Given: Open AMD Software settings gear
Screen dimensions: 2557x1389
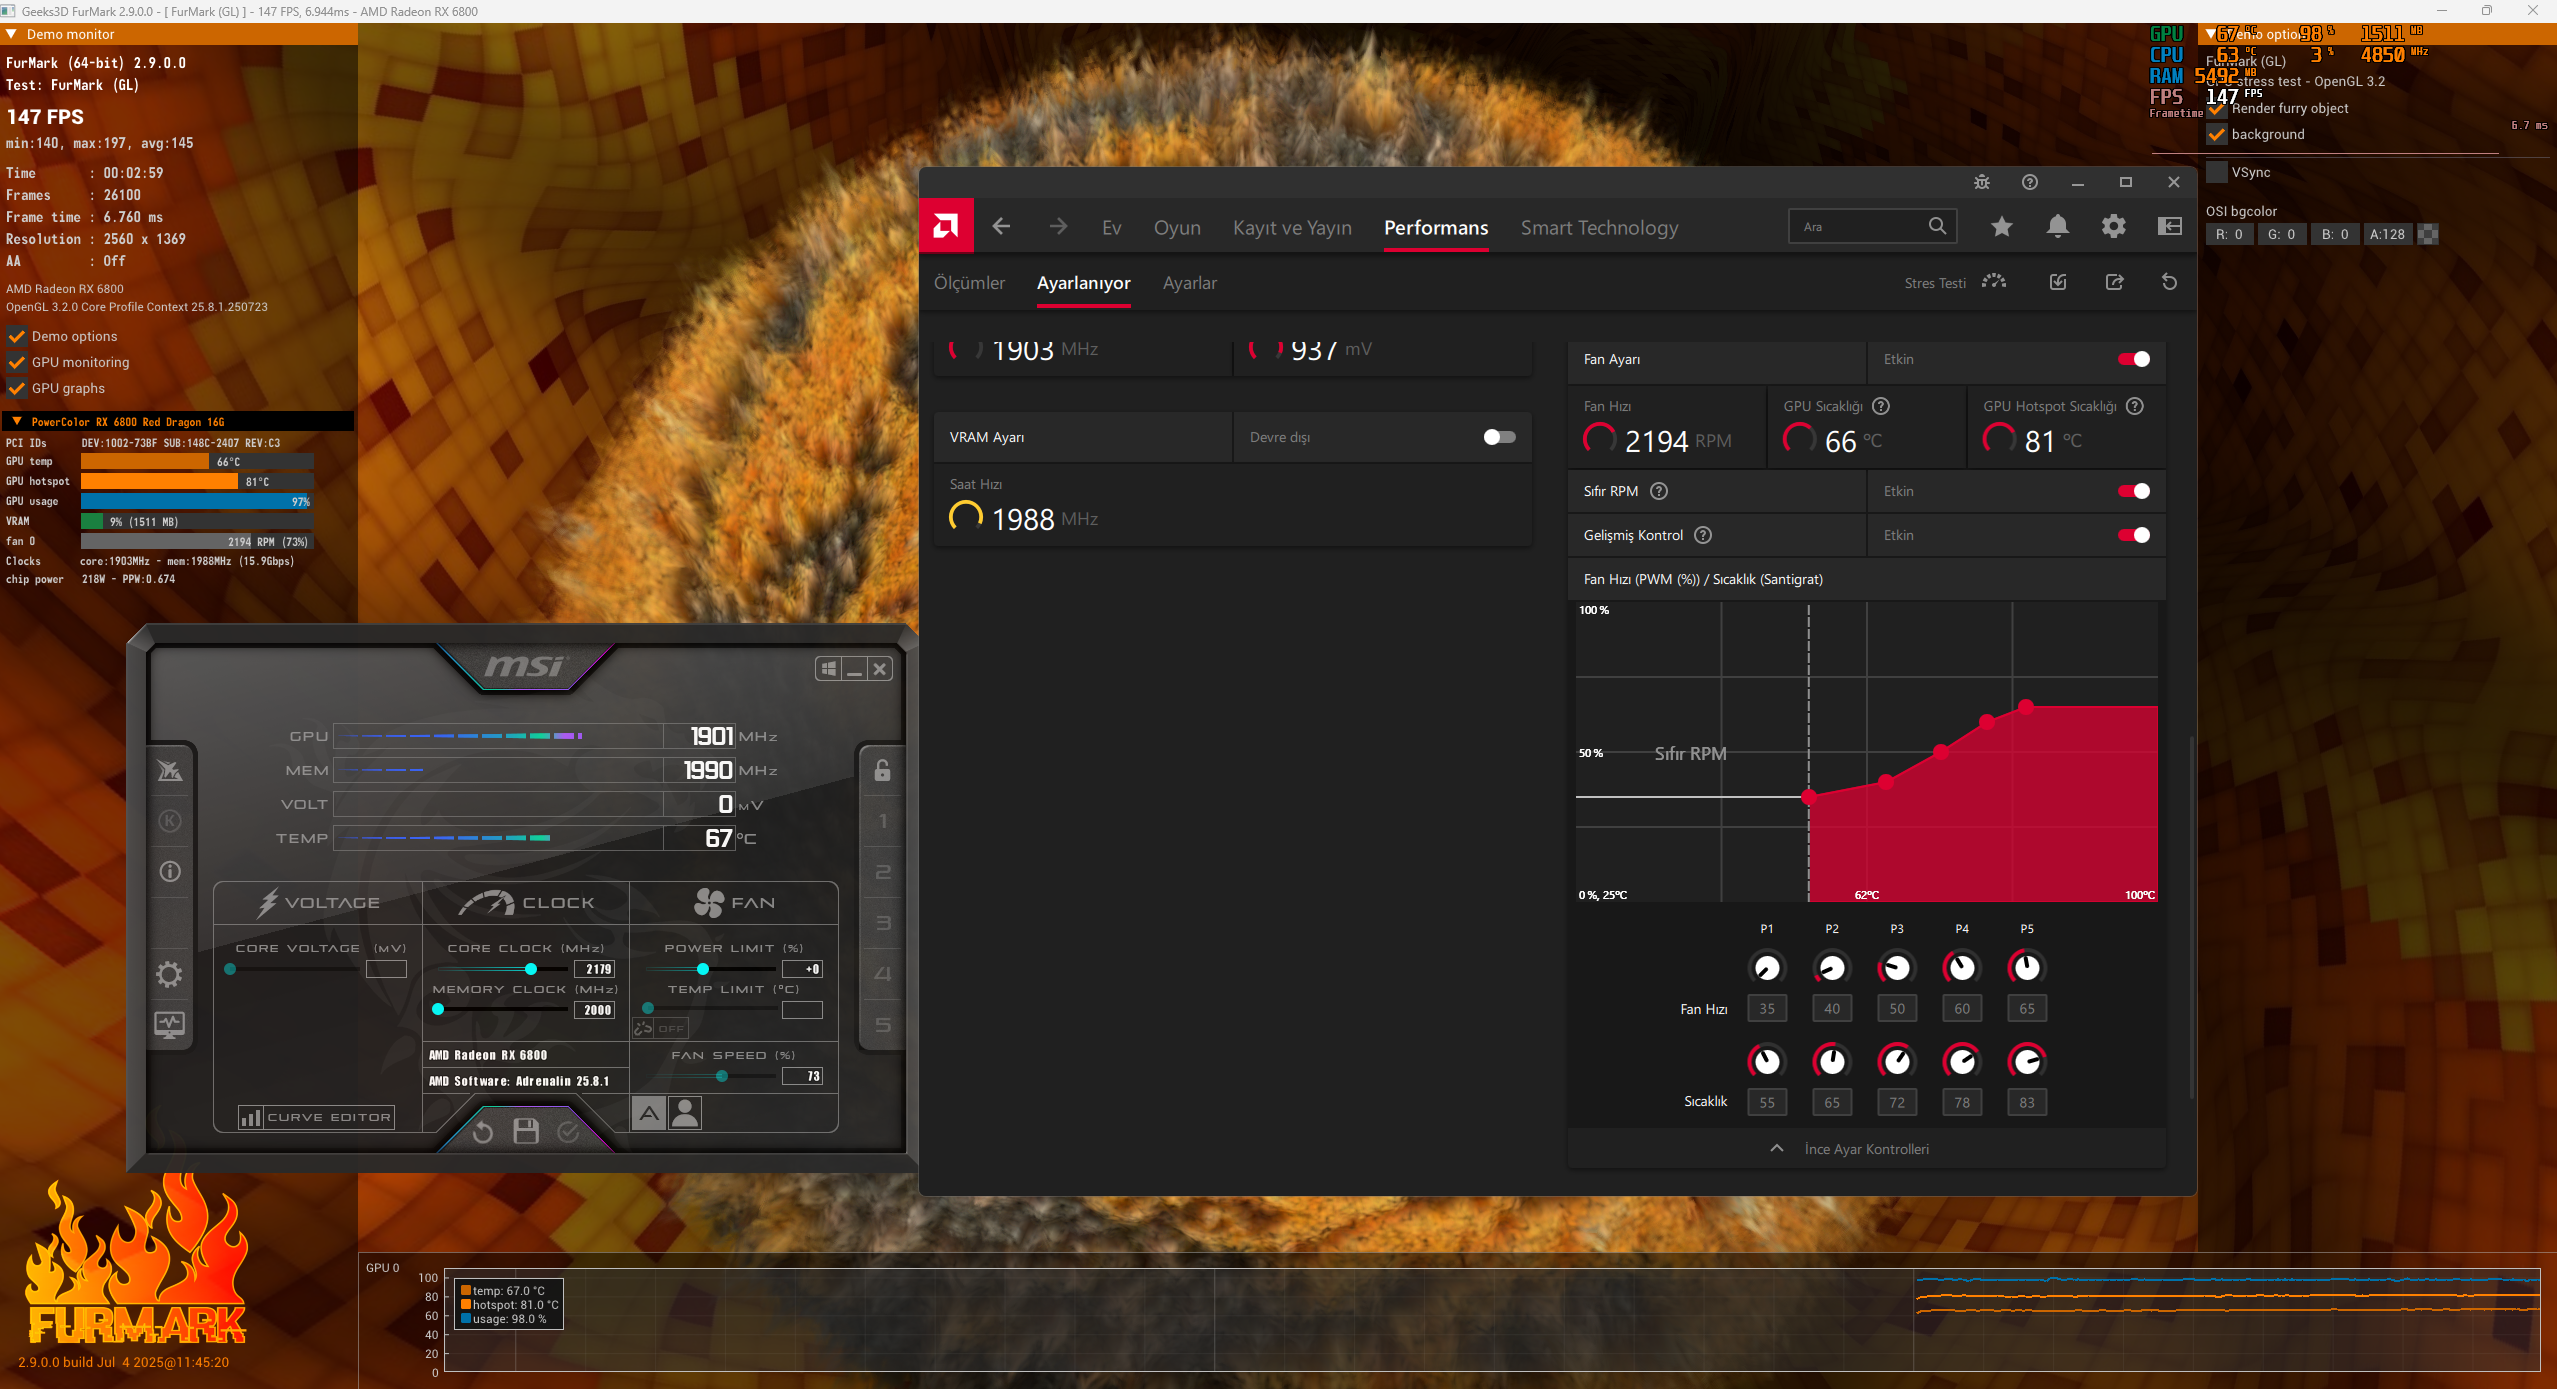Looking at the screenshot, I should click(2113, 227).
